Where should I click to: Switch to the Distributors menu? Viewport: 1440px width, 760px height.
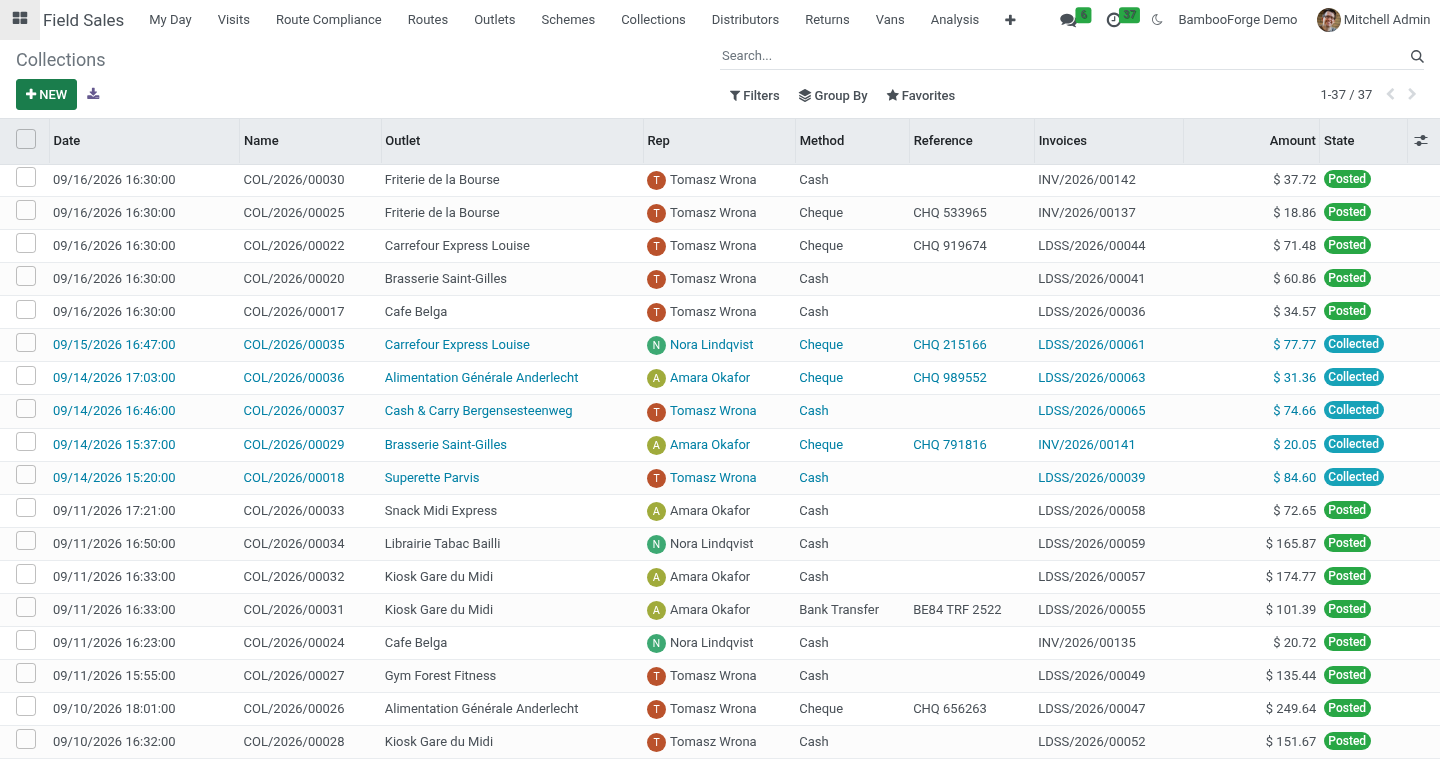pyautogui.click(x=745, y=20)
